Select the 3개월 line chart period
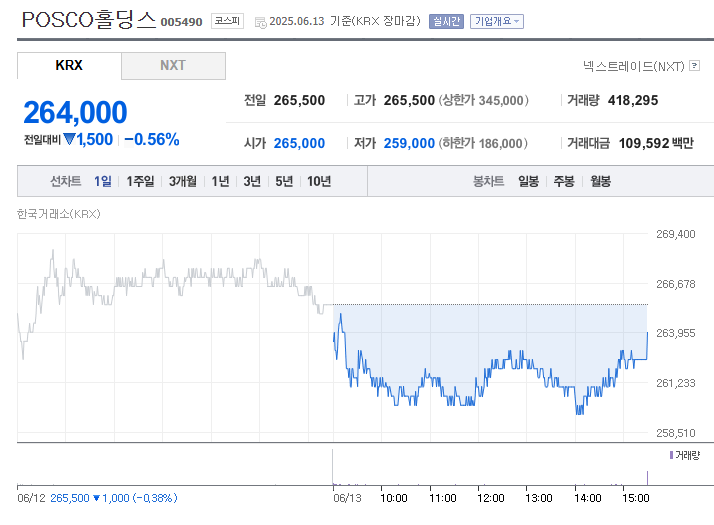The width and height of the screenshot is (714, 525). point(183,181)
